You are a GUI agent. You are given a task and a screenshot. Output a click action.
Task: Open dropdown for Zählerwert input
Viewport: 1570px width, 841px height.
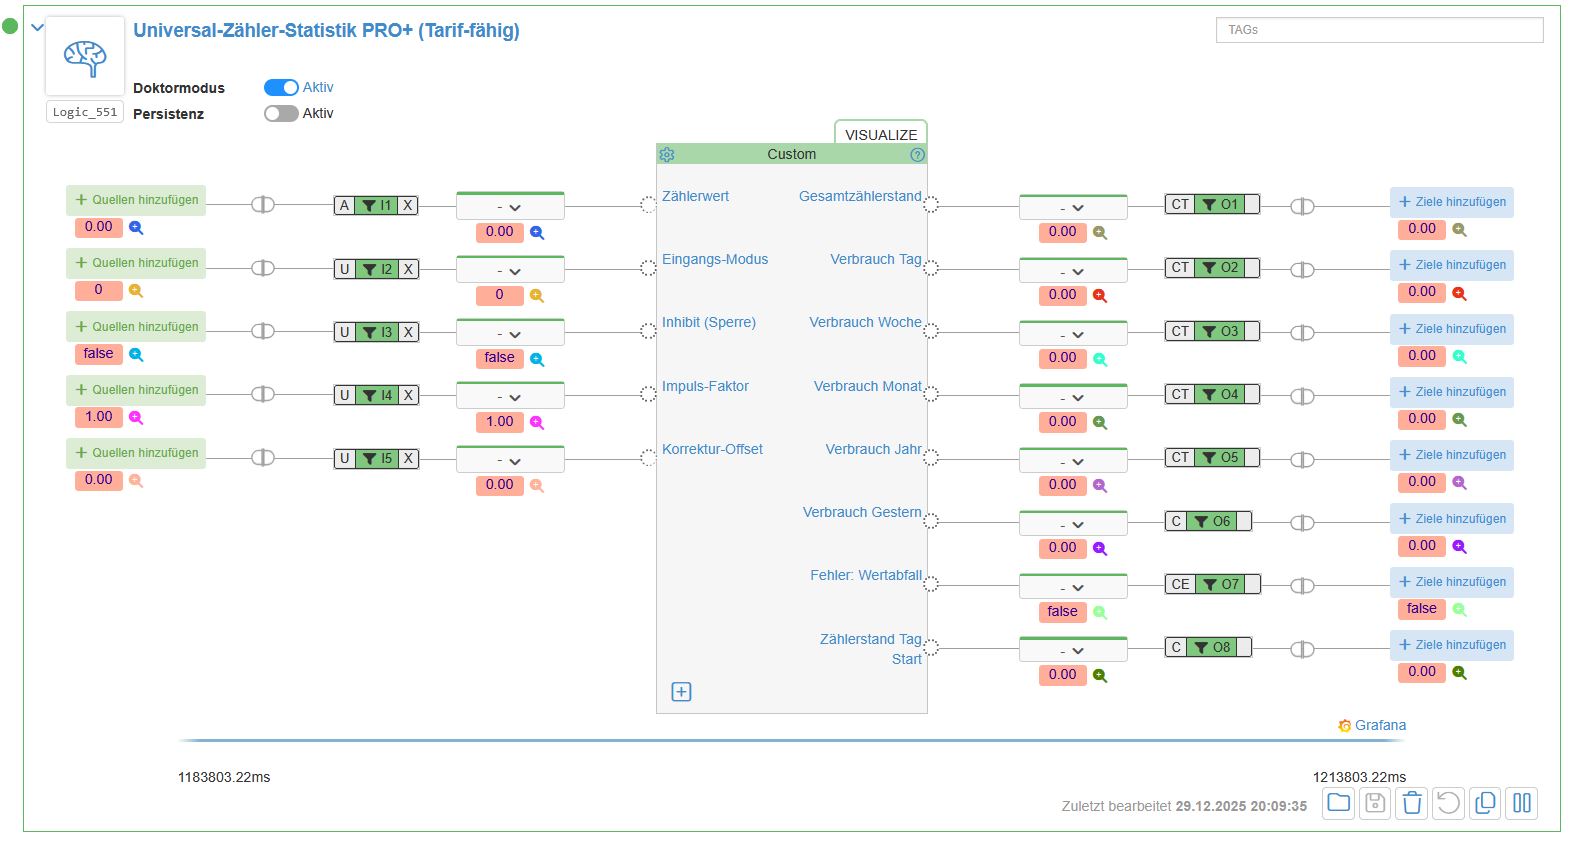[510, 207]
